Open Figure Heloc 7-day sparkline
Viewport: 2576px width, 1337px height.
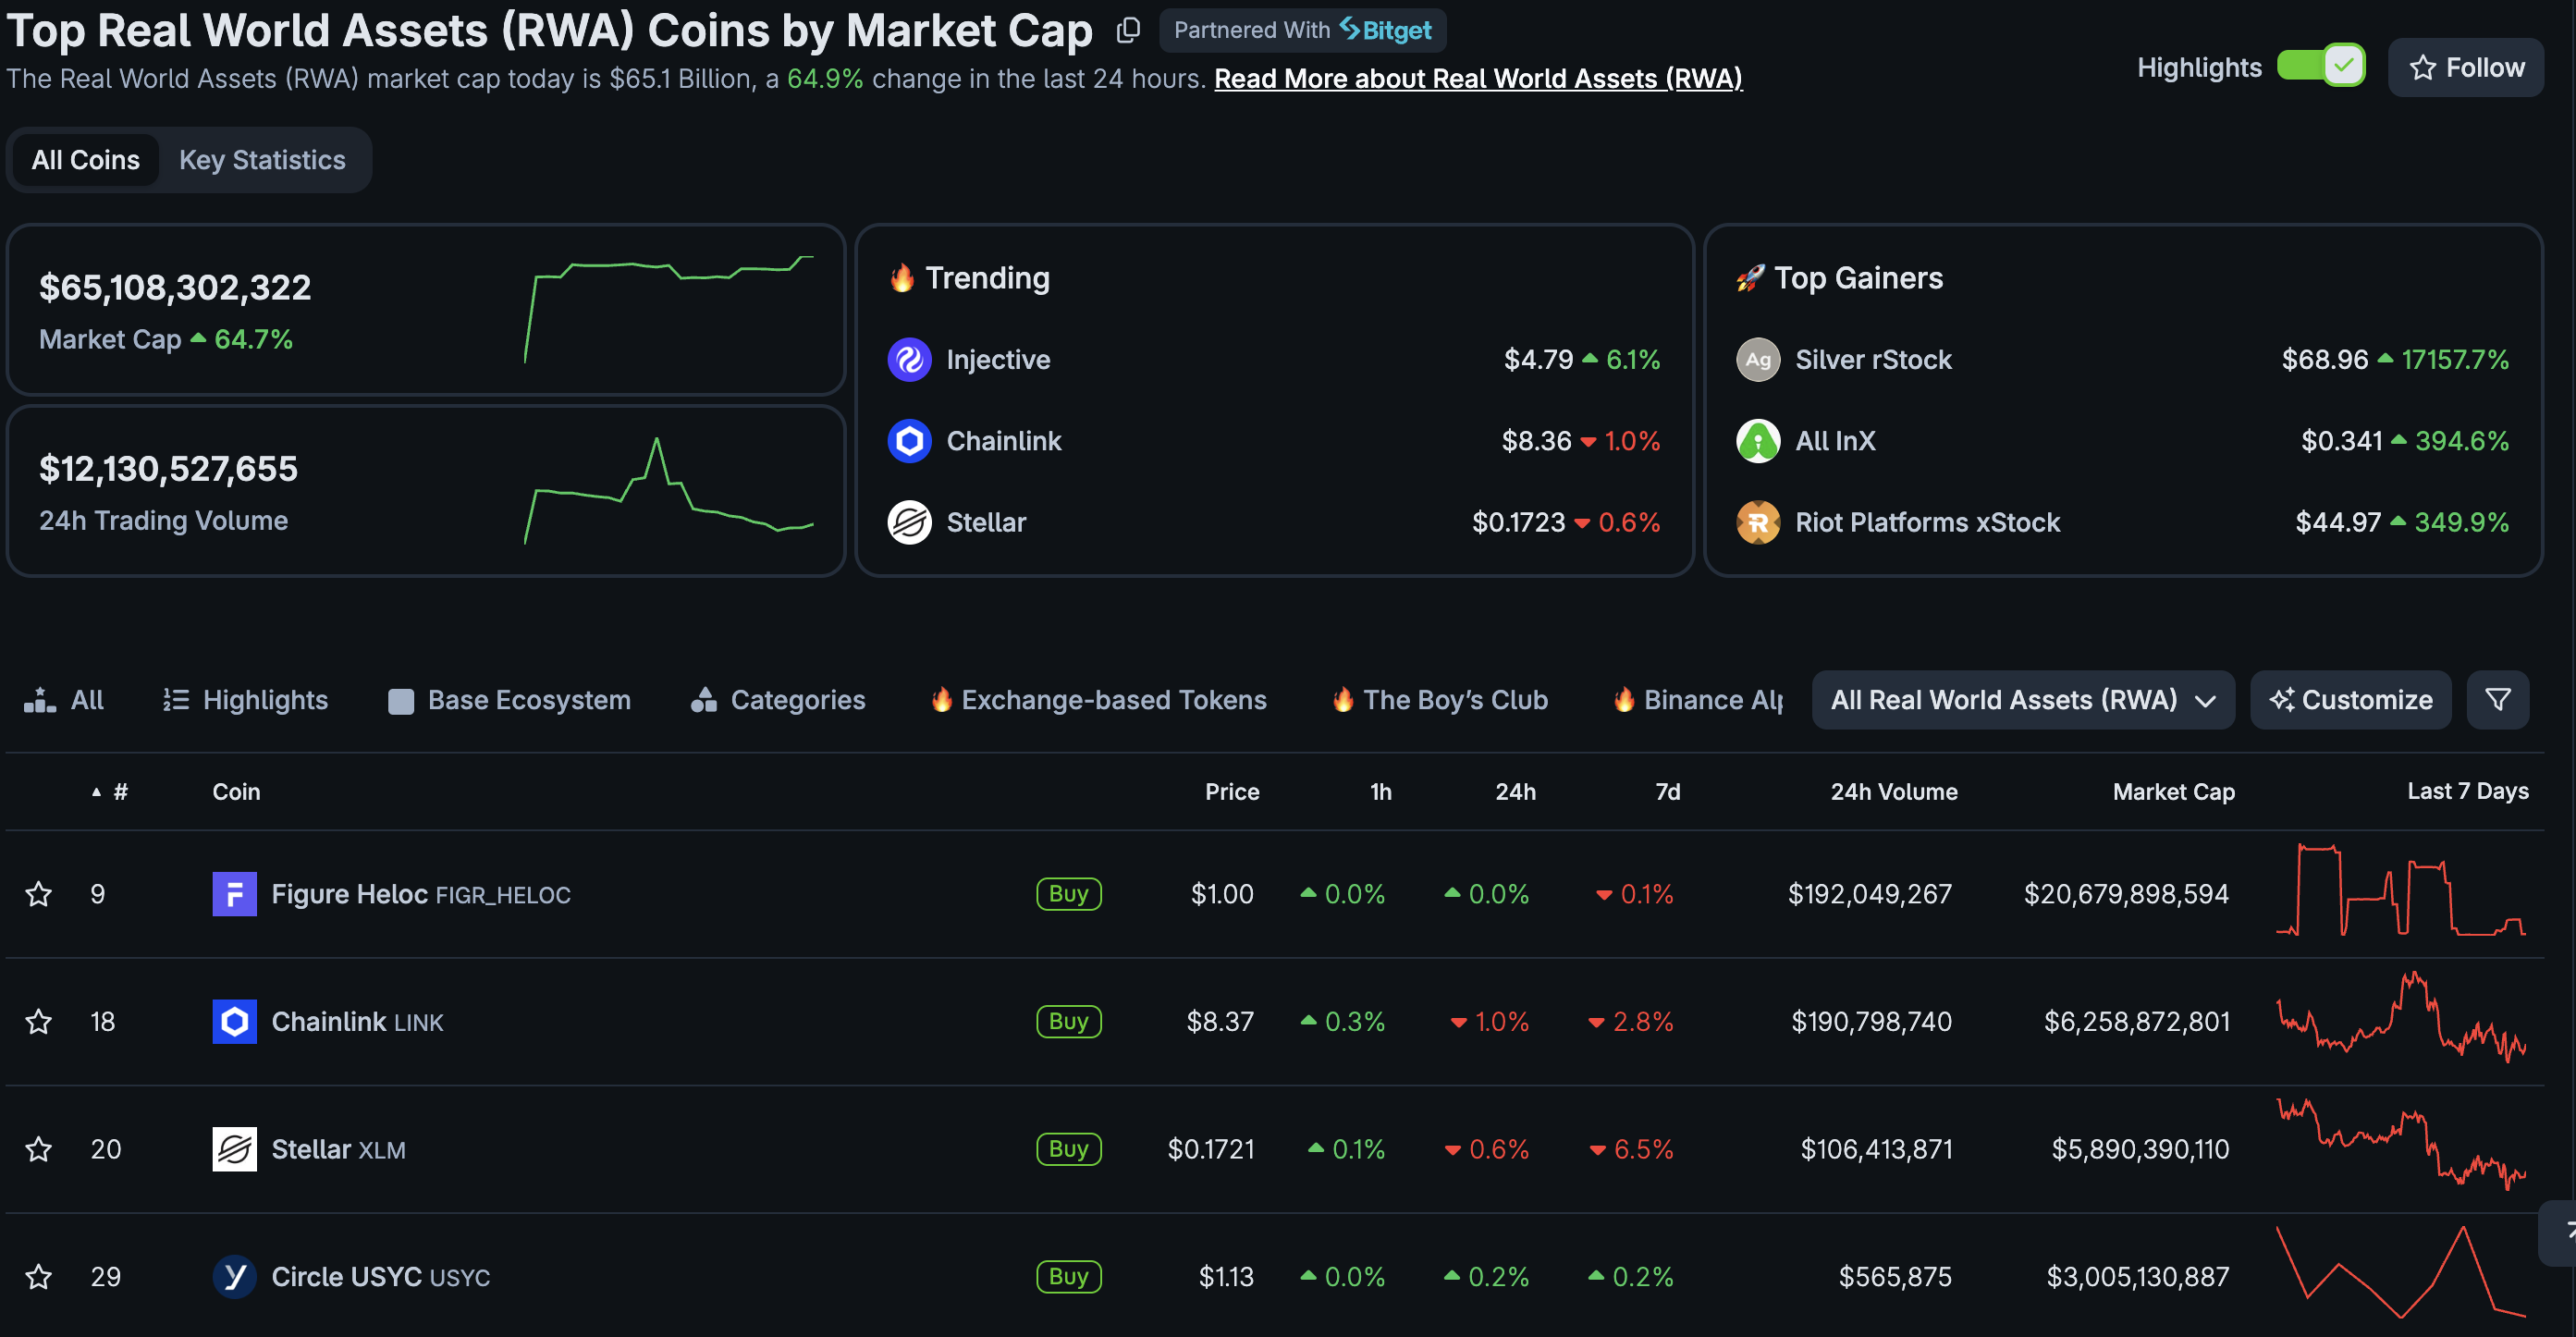click(2401, 890)
